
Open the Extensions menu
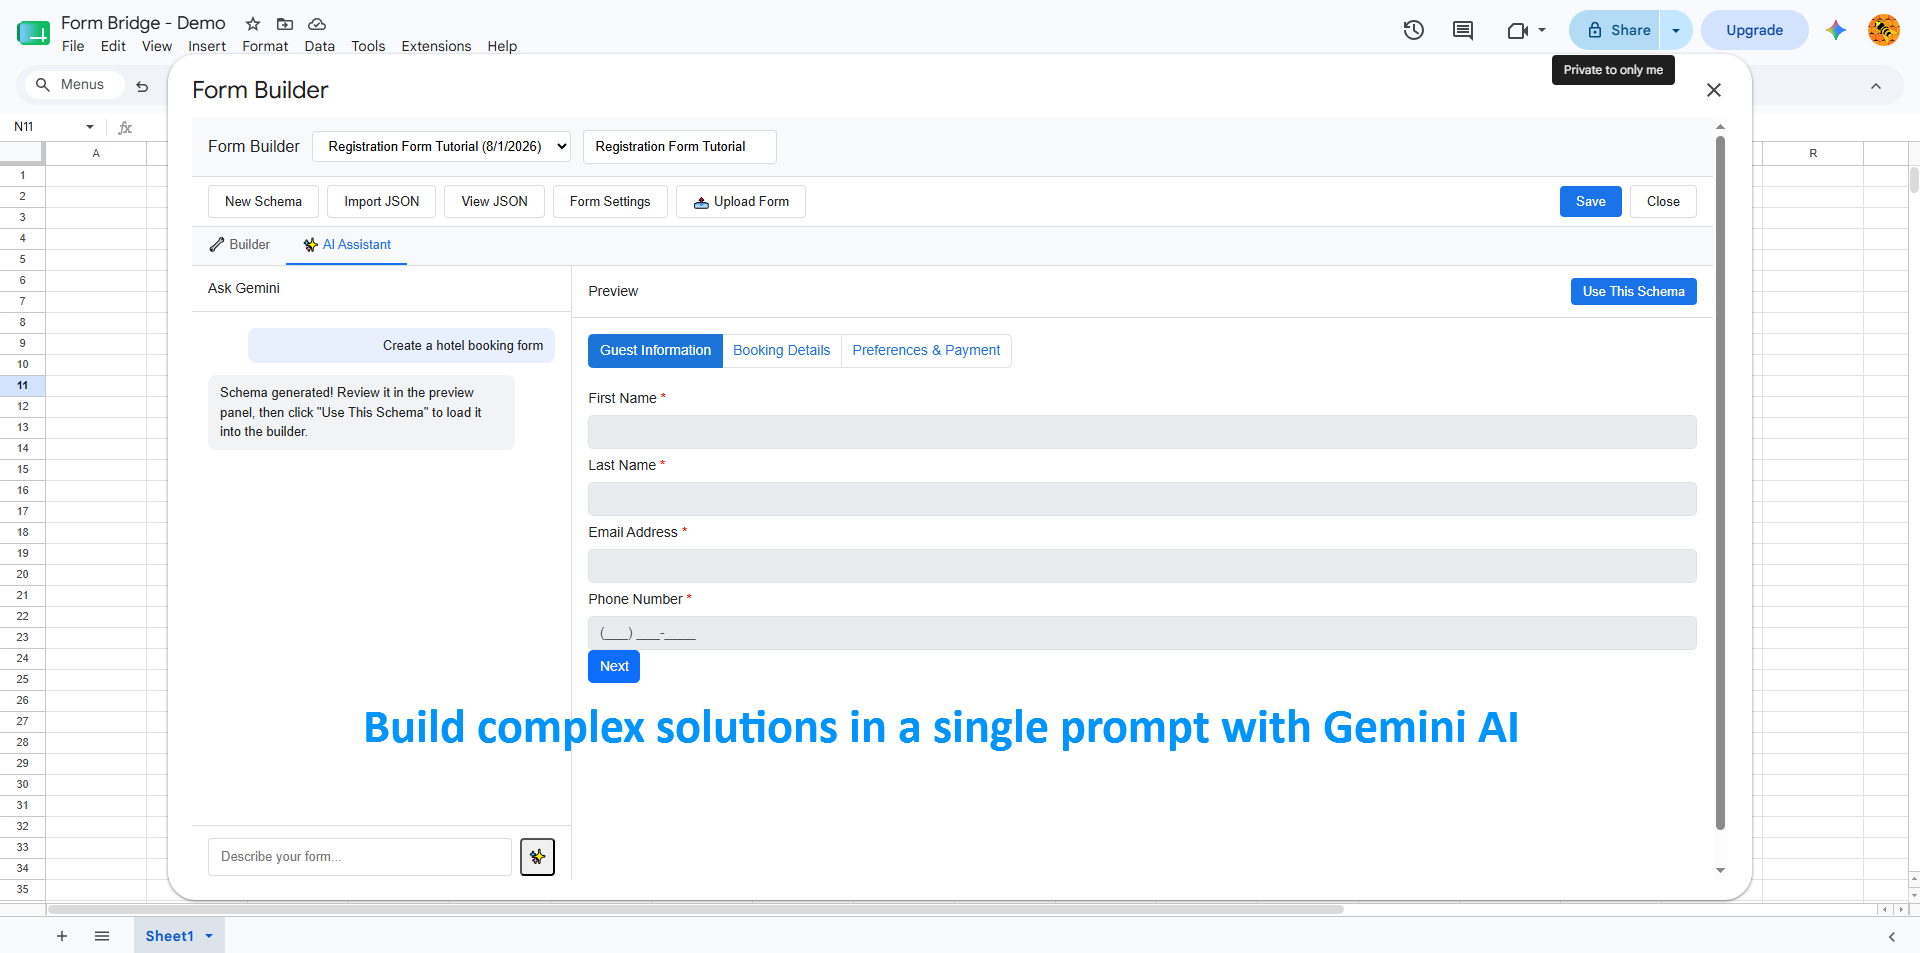point(436,46)
